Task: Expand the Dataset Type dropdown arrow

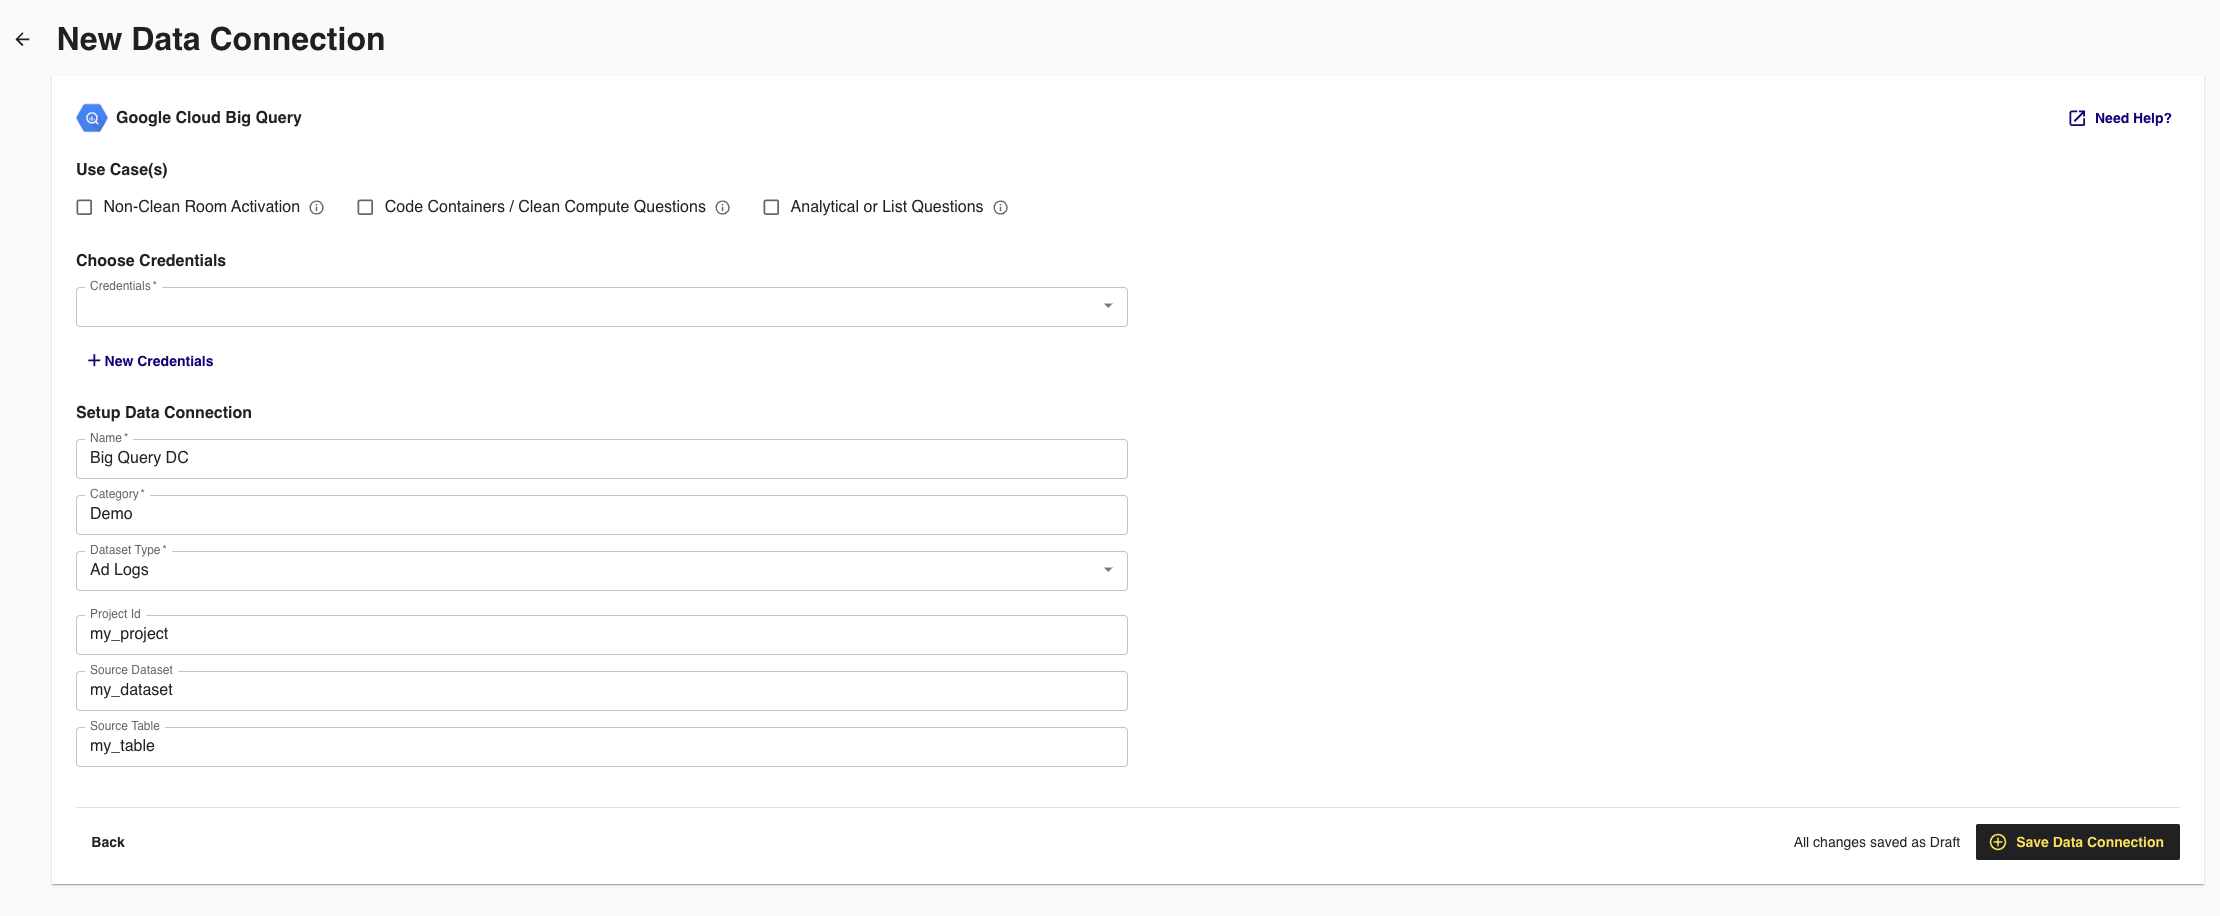Action: pyautogui.click(x=1108, y=570)
